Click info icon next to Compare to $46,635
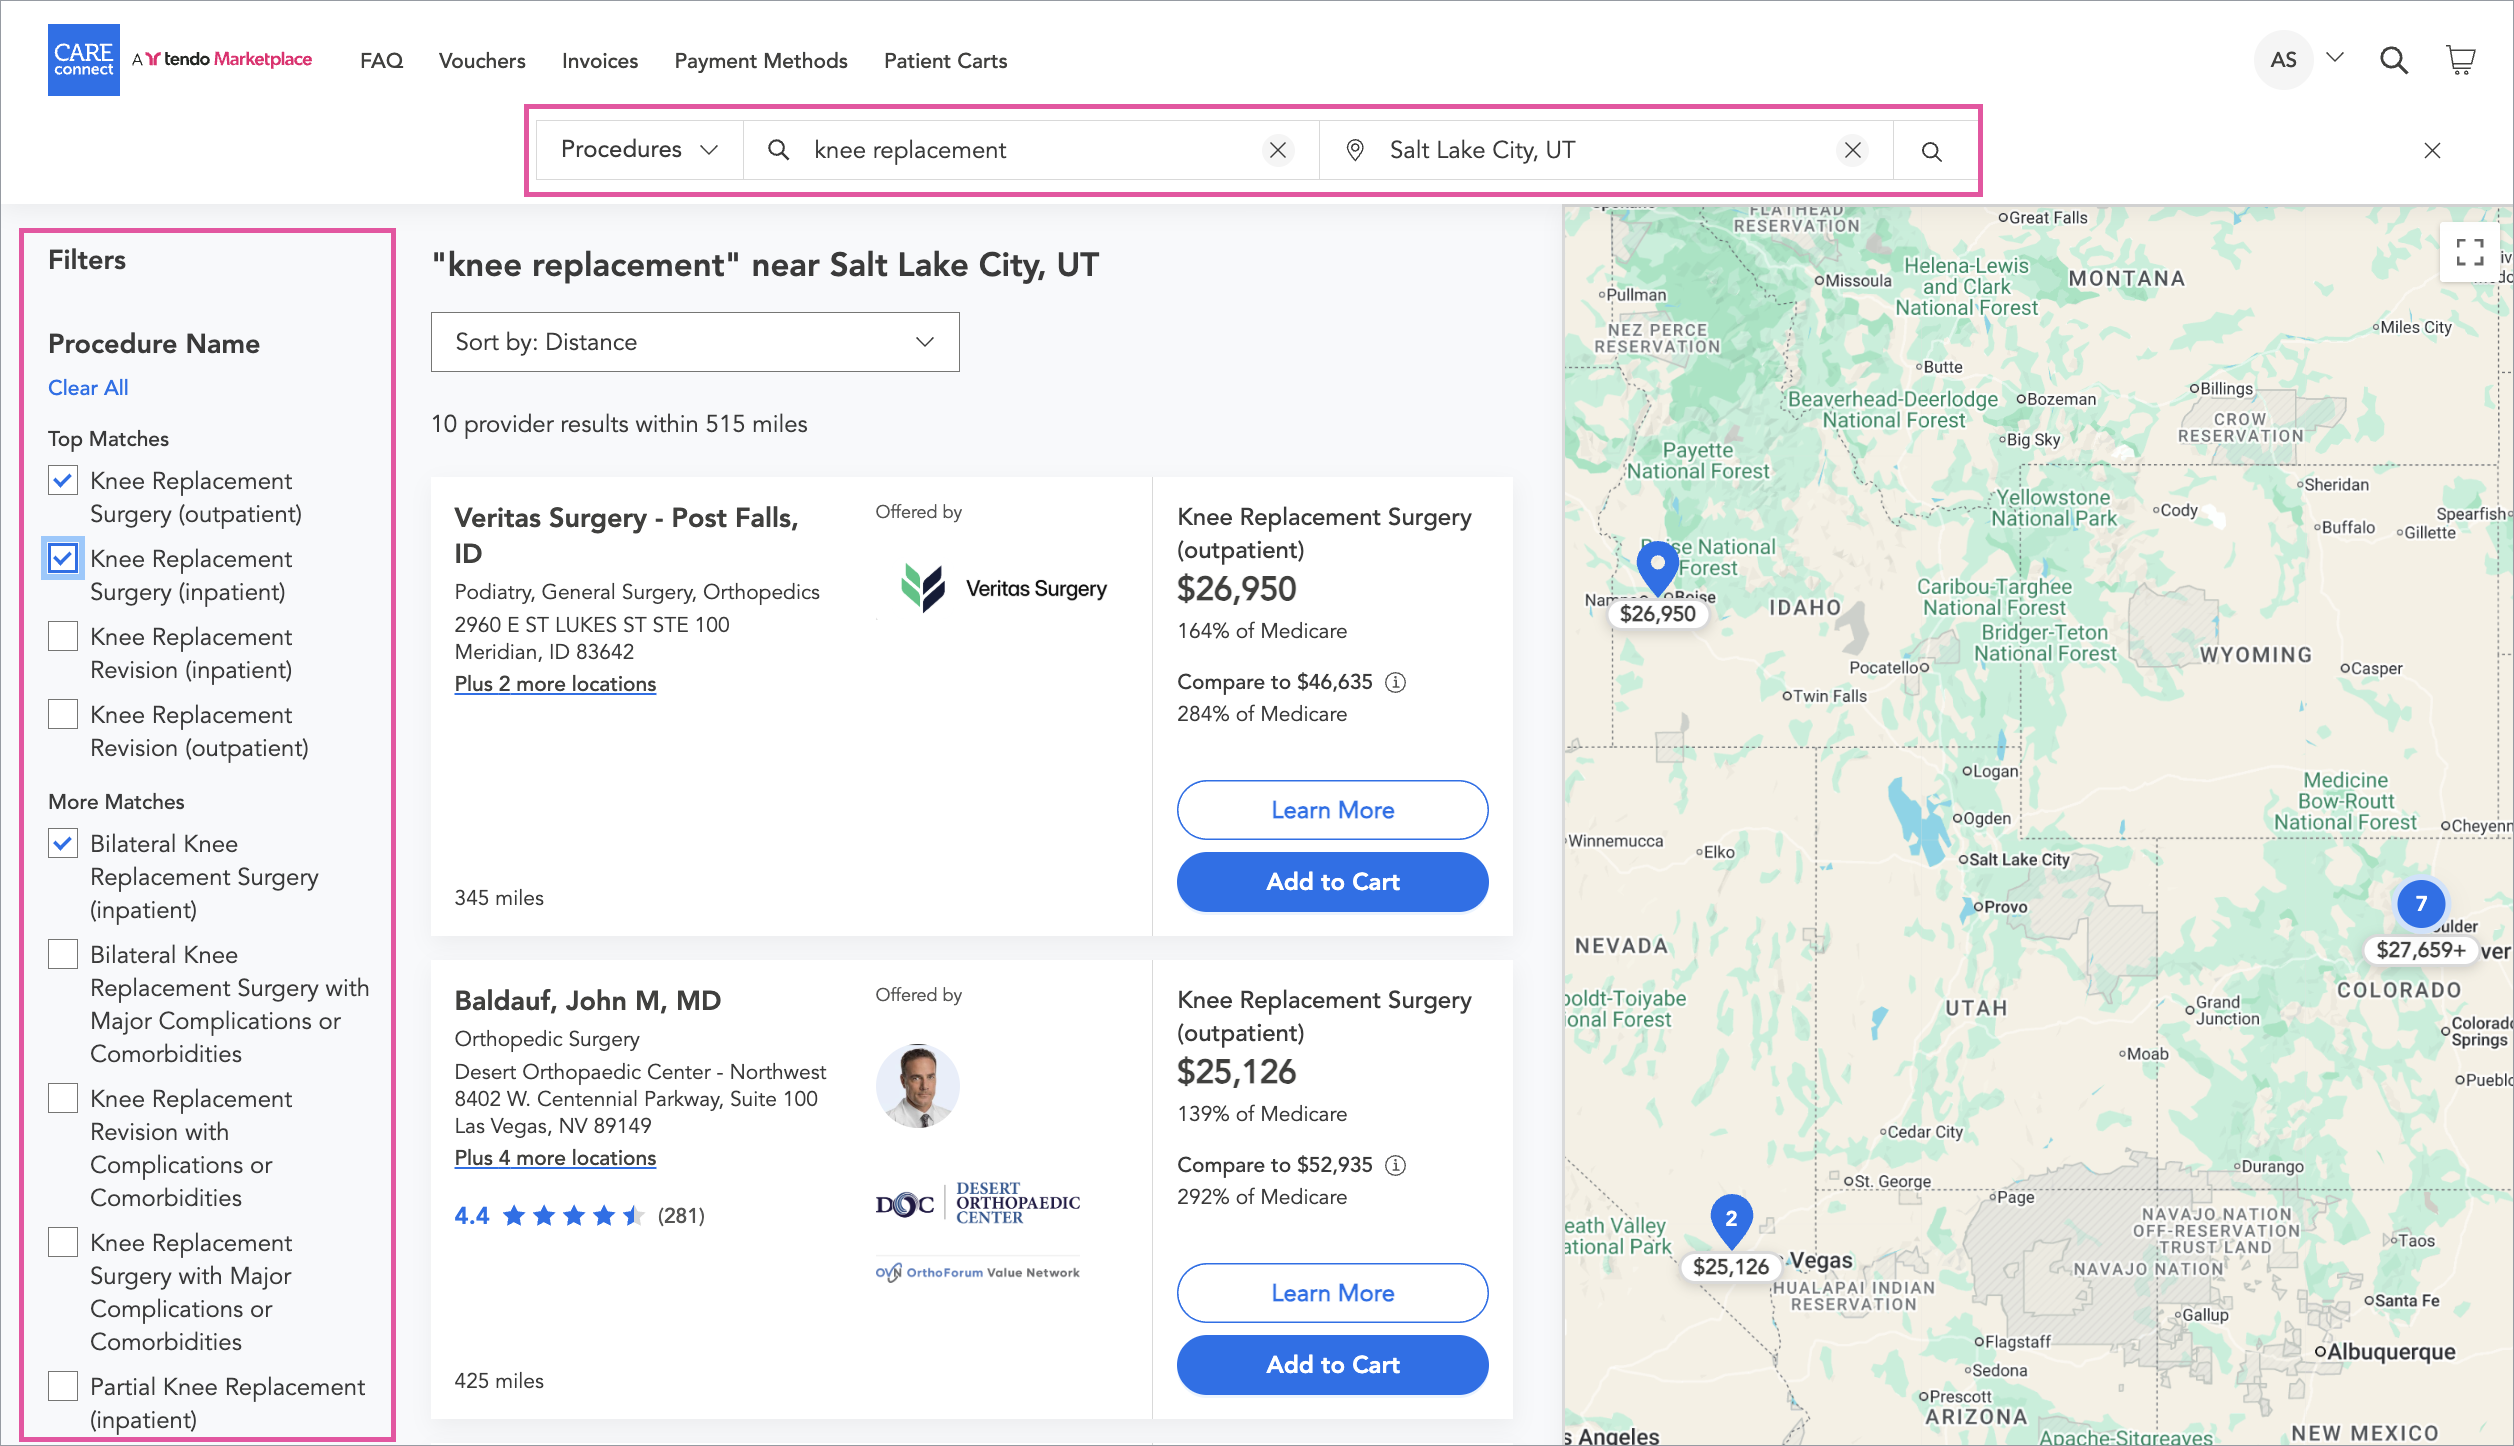 (1395, 682)
